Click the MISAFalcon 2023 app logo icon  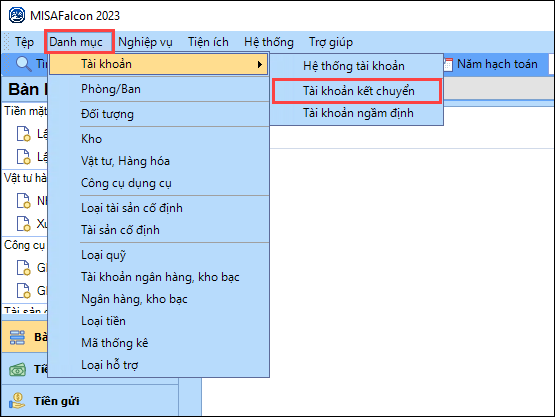click(x=17, y=16)
